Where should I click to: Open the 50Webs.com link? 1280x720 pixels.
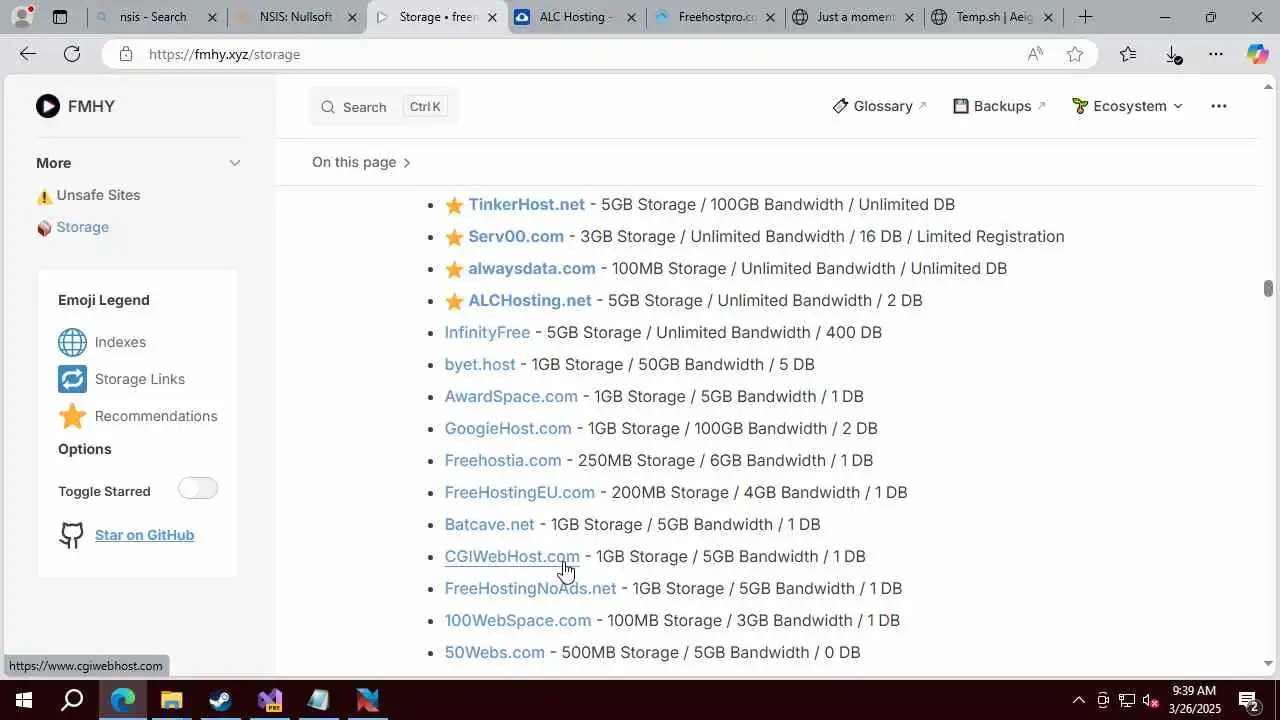pos(495,652)
